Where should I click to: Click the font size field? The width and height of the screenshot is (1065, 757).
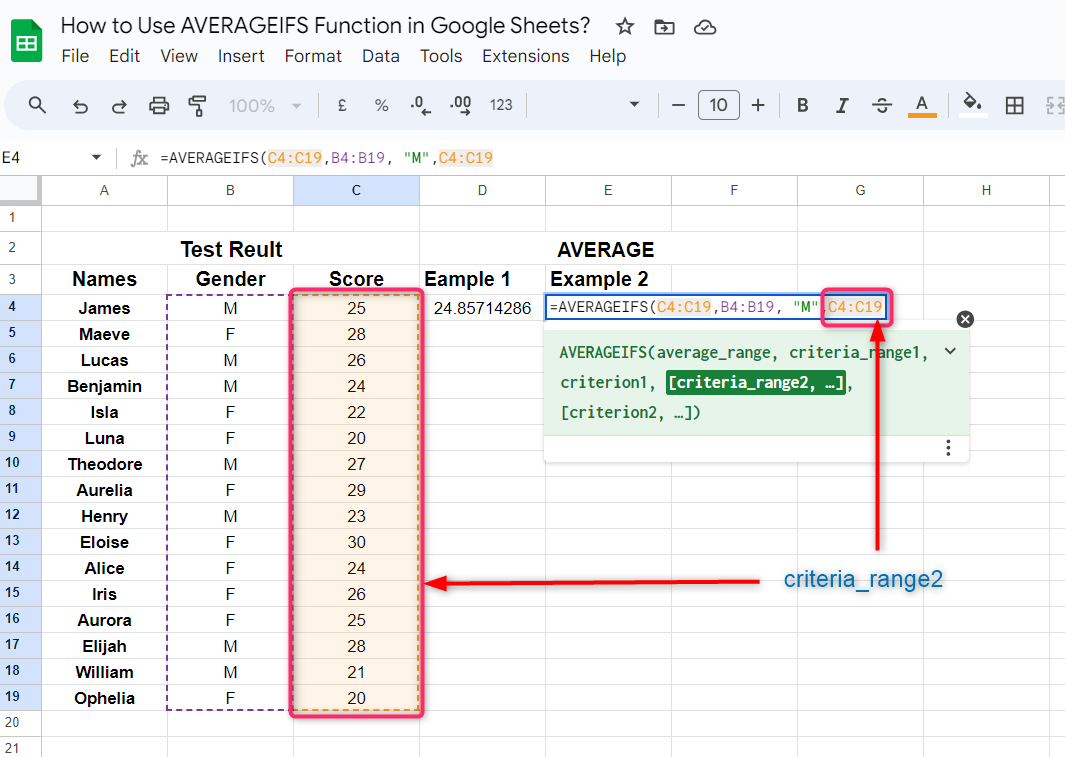(718, 105)
